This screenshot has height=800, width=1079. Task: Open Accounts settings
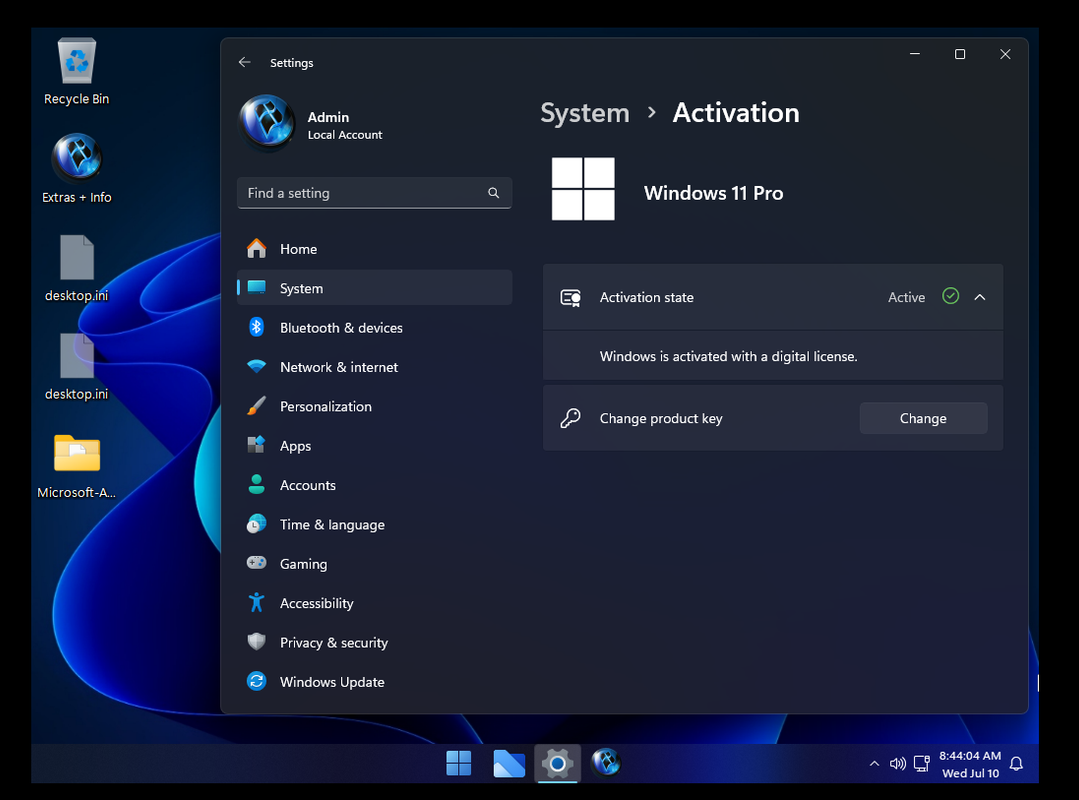(374, 485)
